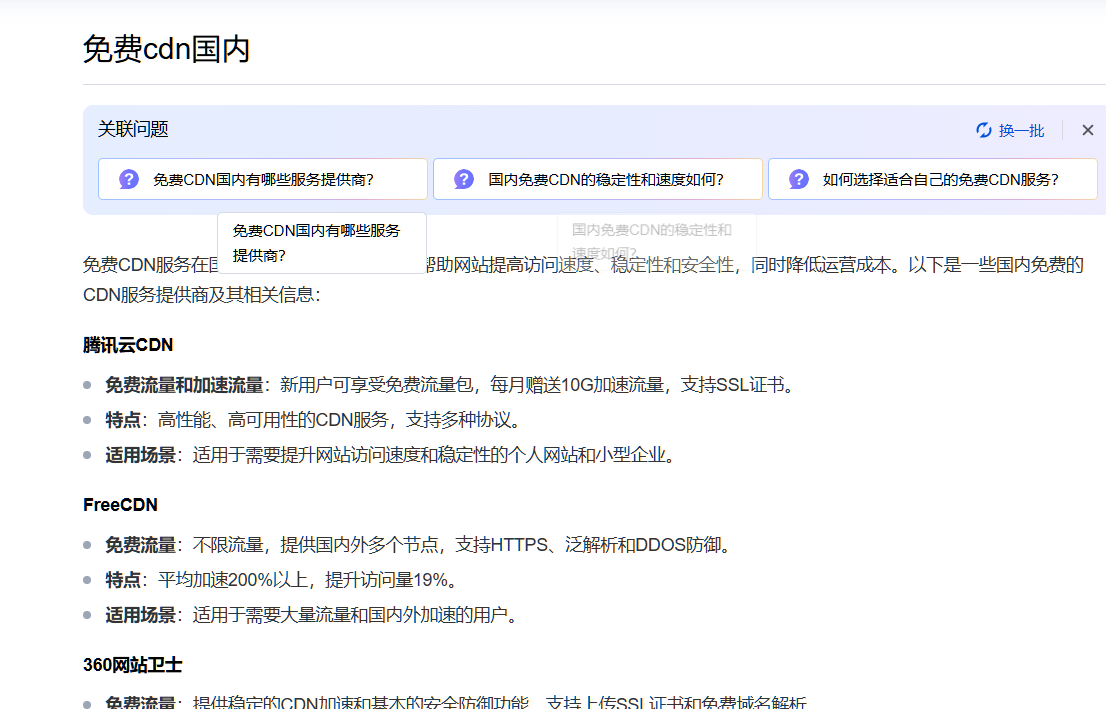The height and width of the screenshot is (709, 1106).
Task: Click the 360网站卫士 section heading
Action: pos(133,665)
